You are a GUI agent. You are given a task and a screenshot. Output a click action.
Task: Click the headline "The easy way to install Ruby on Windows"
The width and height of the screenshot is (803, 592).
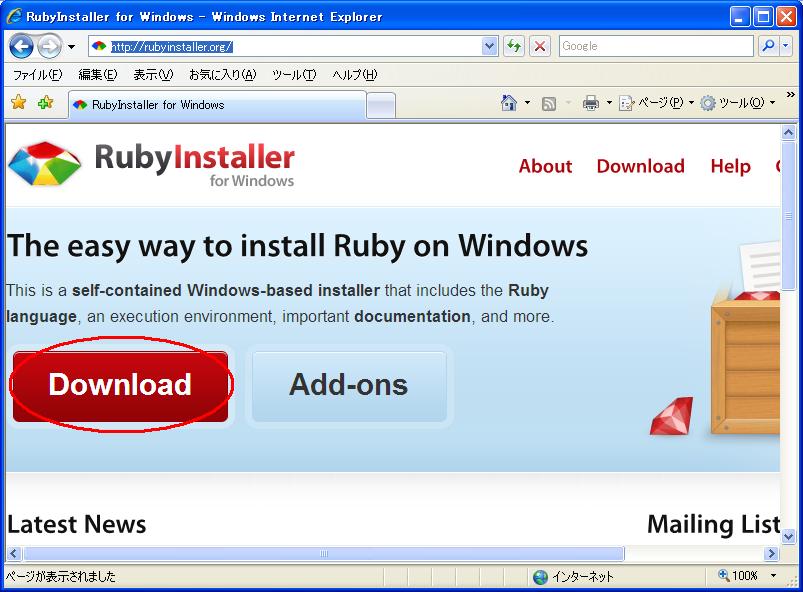click(298, 246)
